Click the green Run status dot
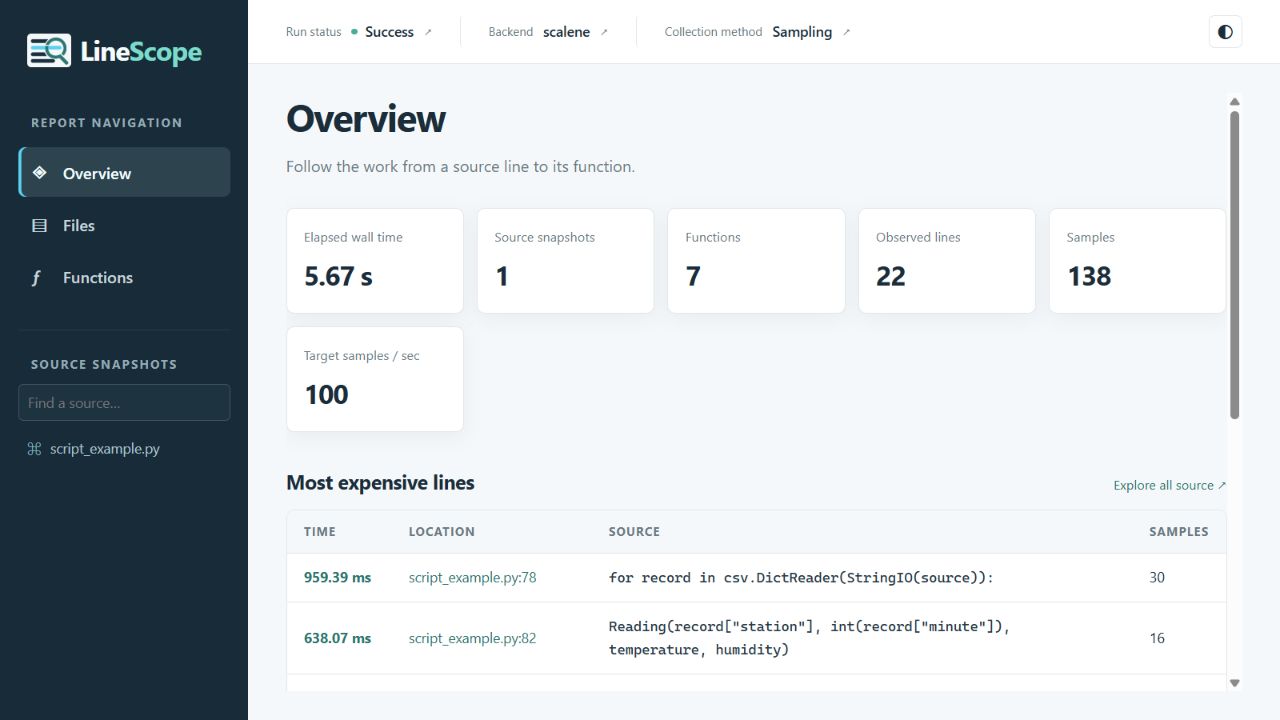1280x720 pixels. coord(354,32)
